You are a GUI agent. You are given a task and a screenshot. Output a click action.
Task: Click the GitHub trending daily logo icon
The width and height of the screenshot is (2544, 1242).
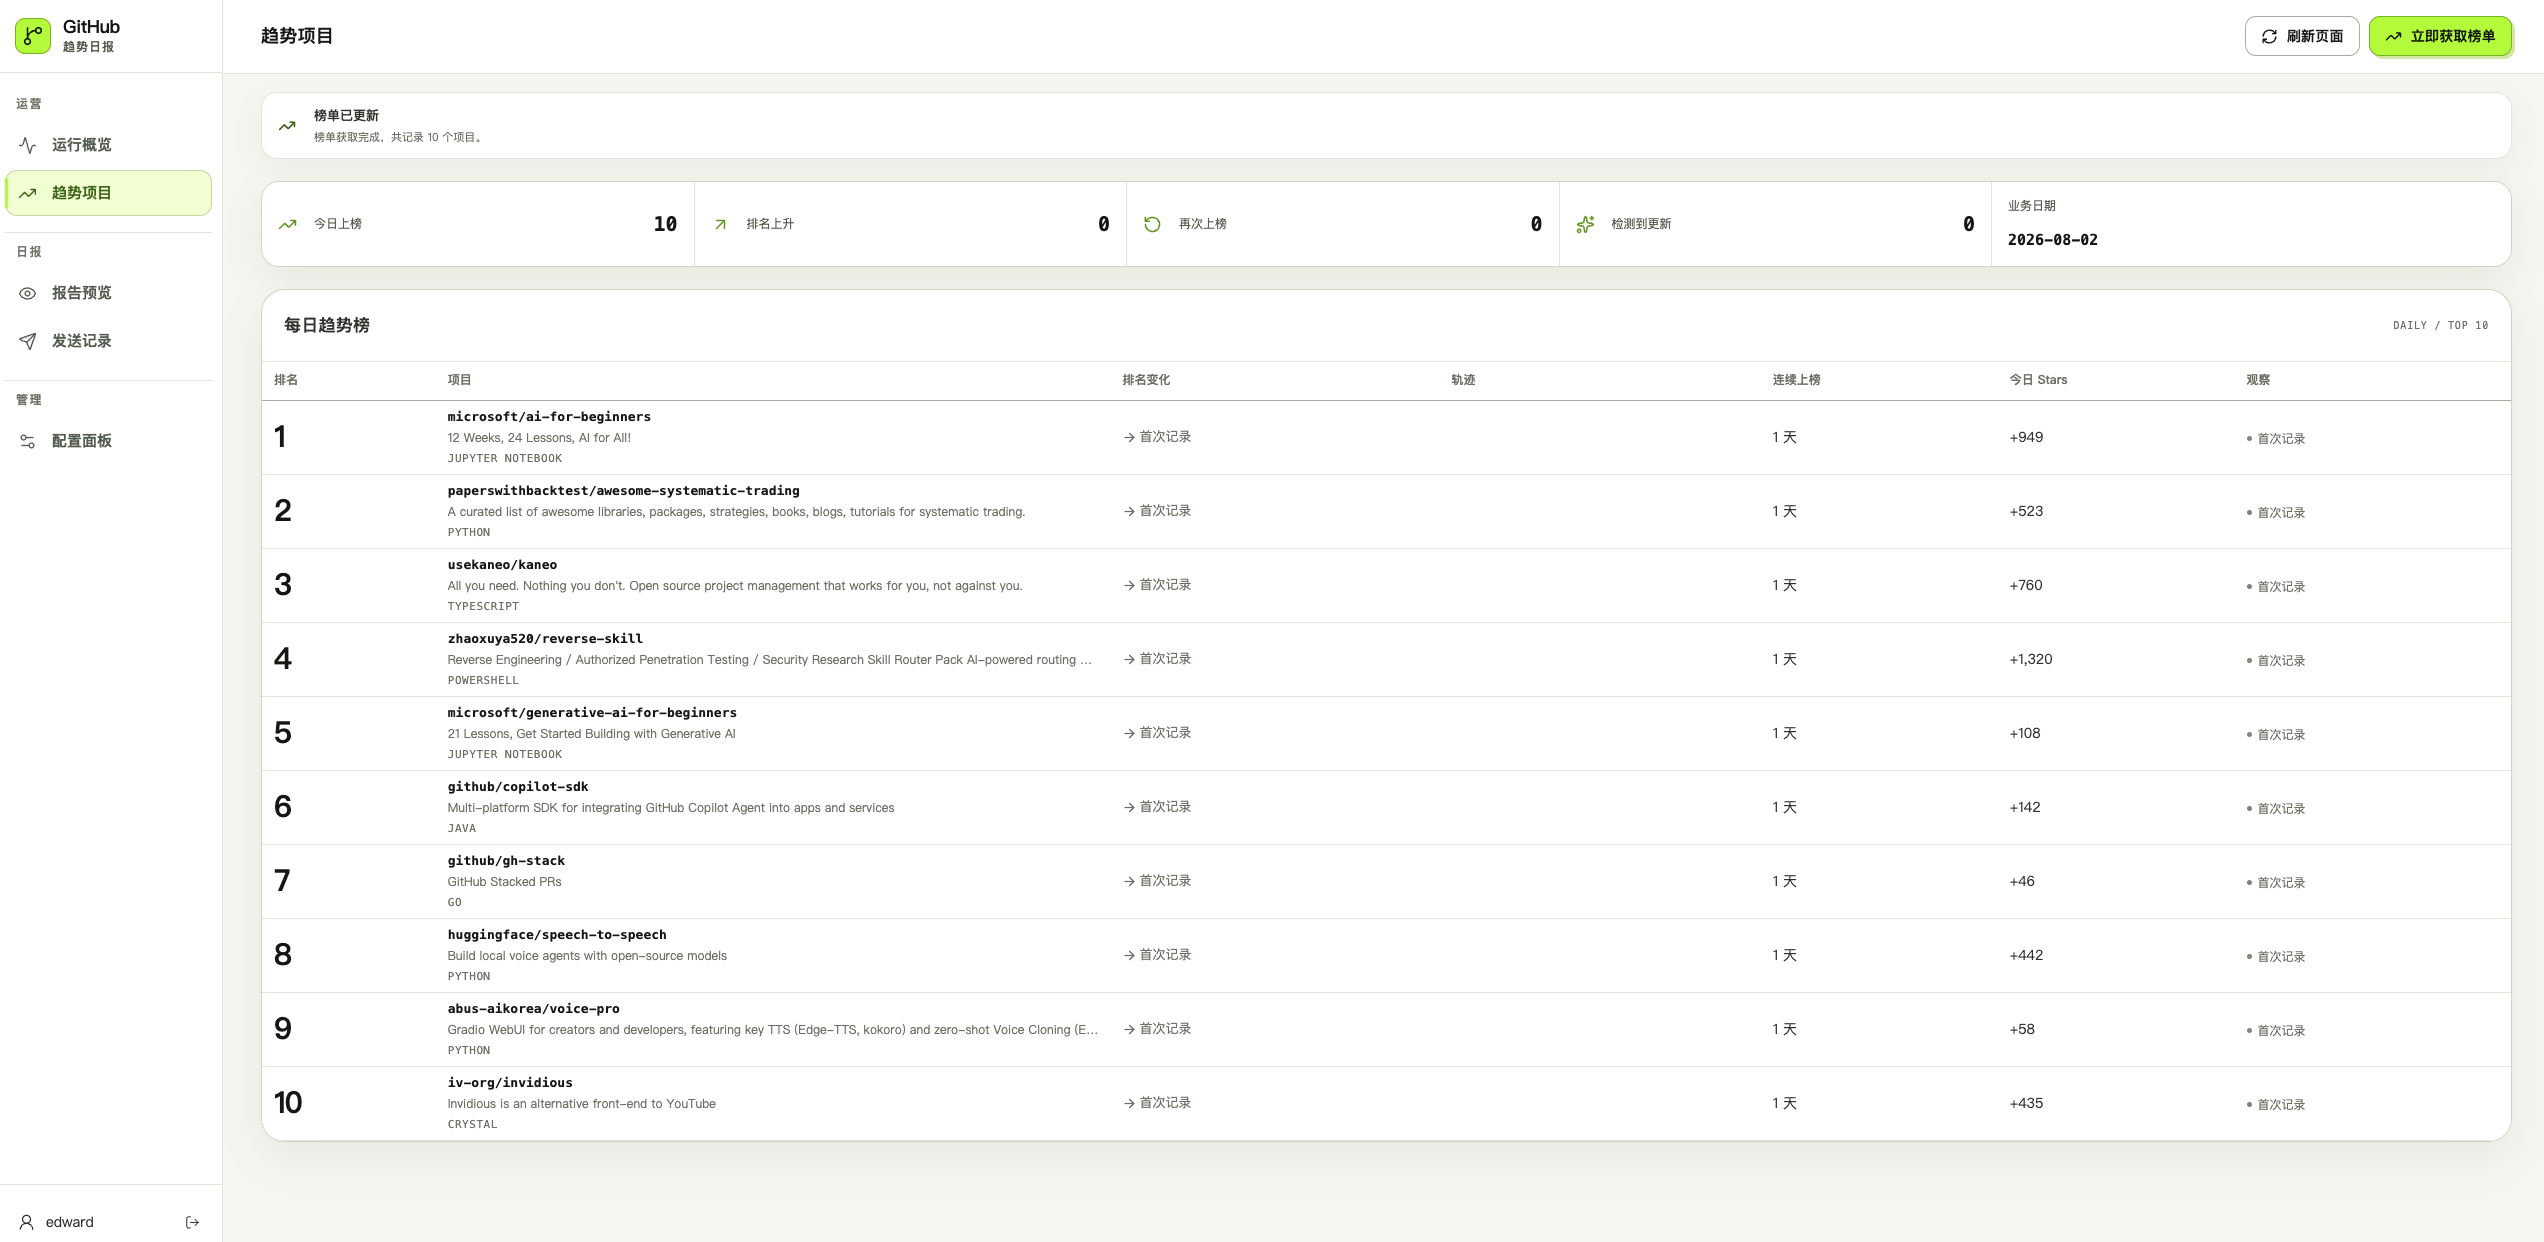[x=33, y=36]
